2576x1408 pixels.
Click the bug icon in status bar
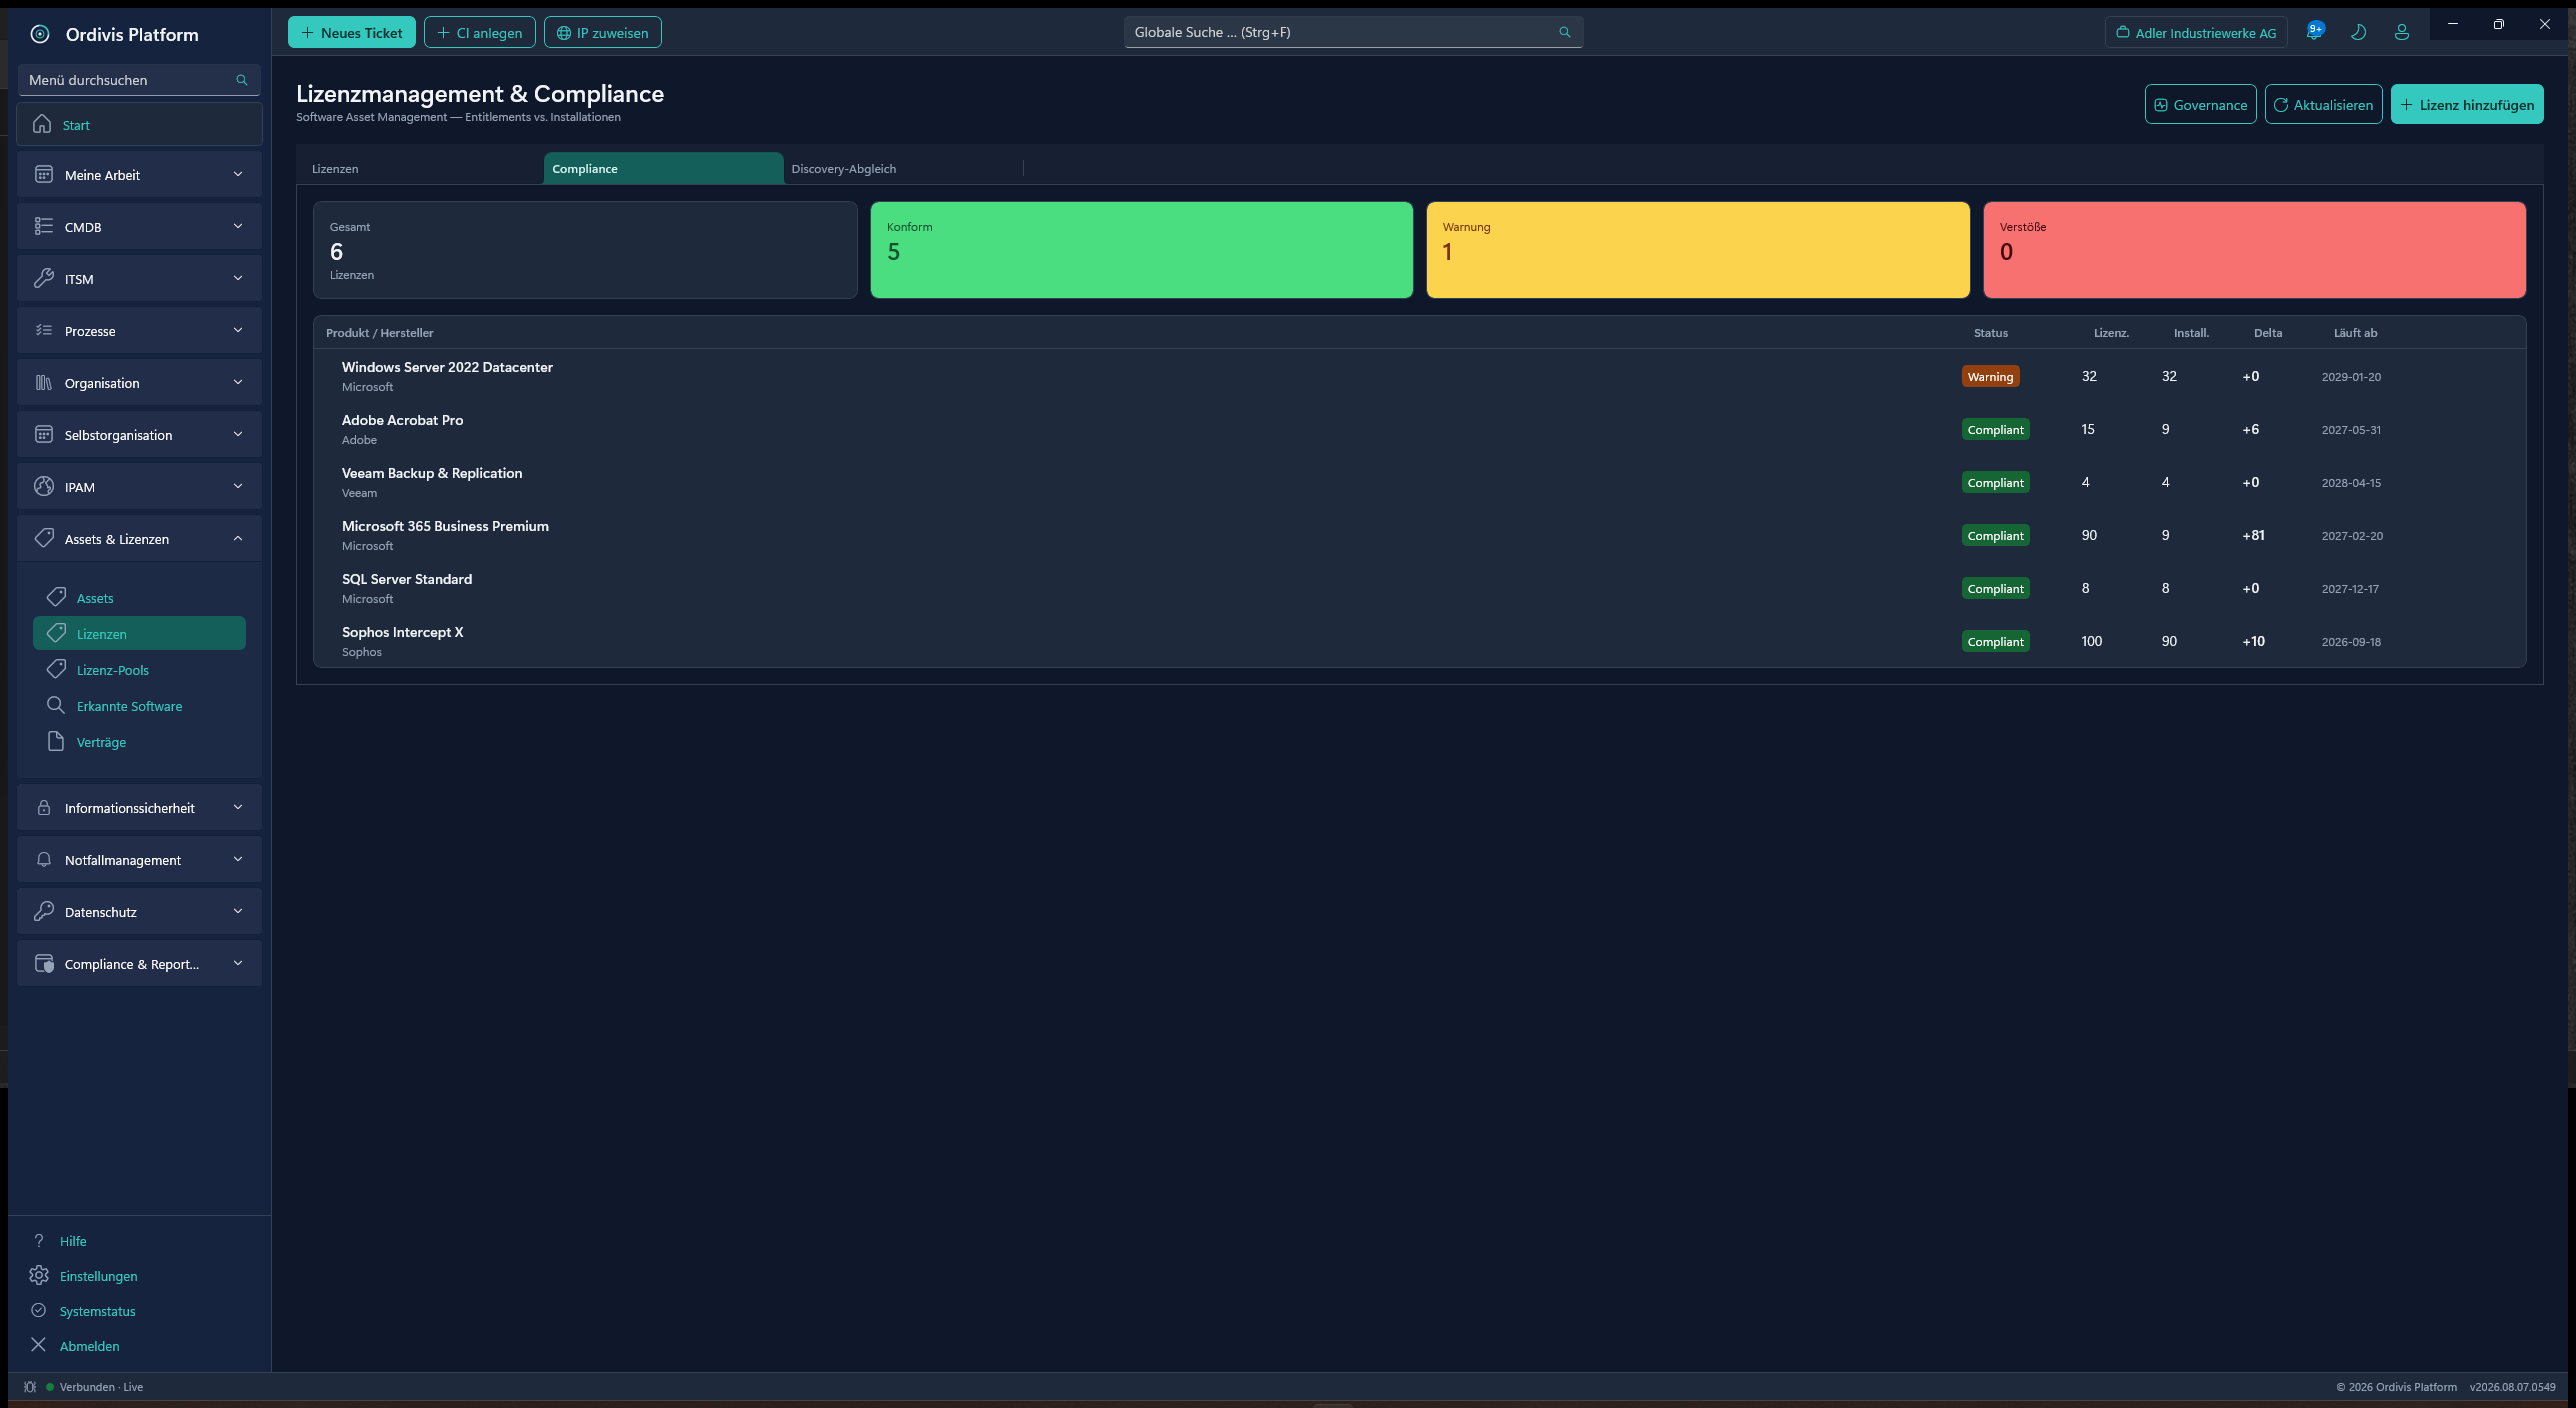point(30,1387)
